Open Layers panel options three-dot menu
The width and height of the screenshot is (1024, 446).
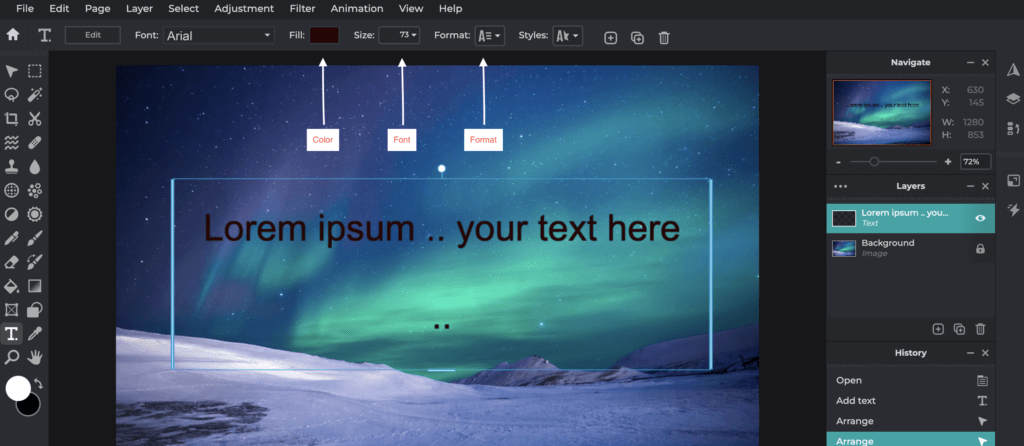pyautogui.click(x=840, y=187)
